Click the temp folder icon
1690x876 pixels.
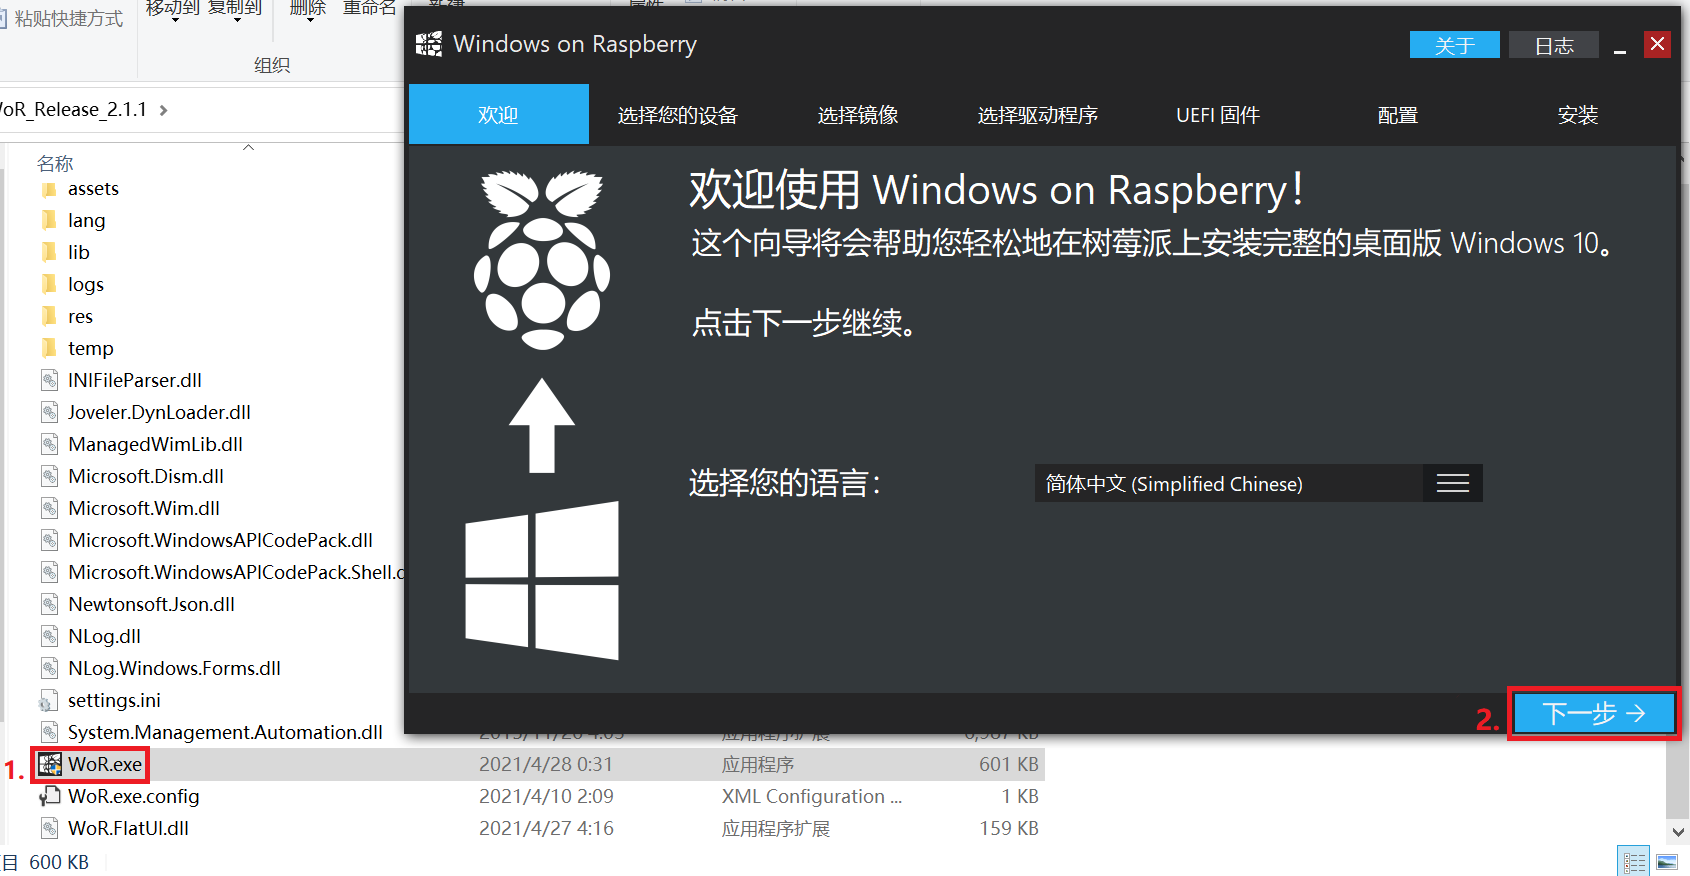pos(49,349)
